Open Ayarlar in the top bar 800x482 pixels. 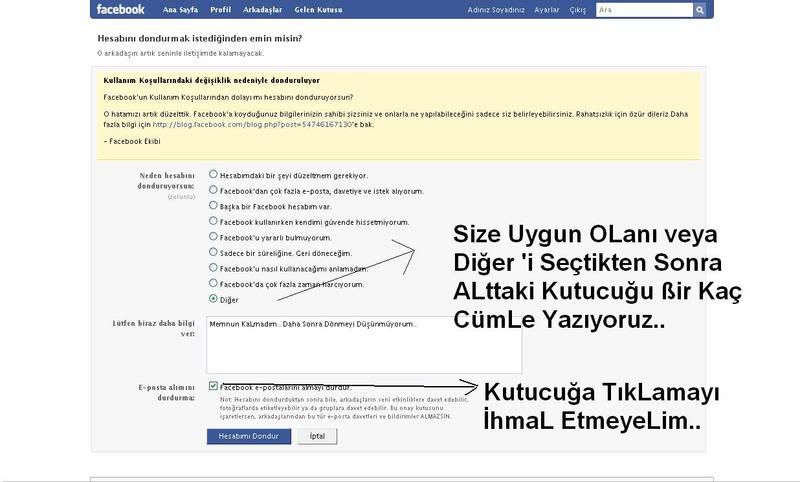tap(547, 10)
